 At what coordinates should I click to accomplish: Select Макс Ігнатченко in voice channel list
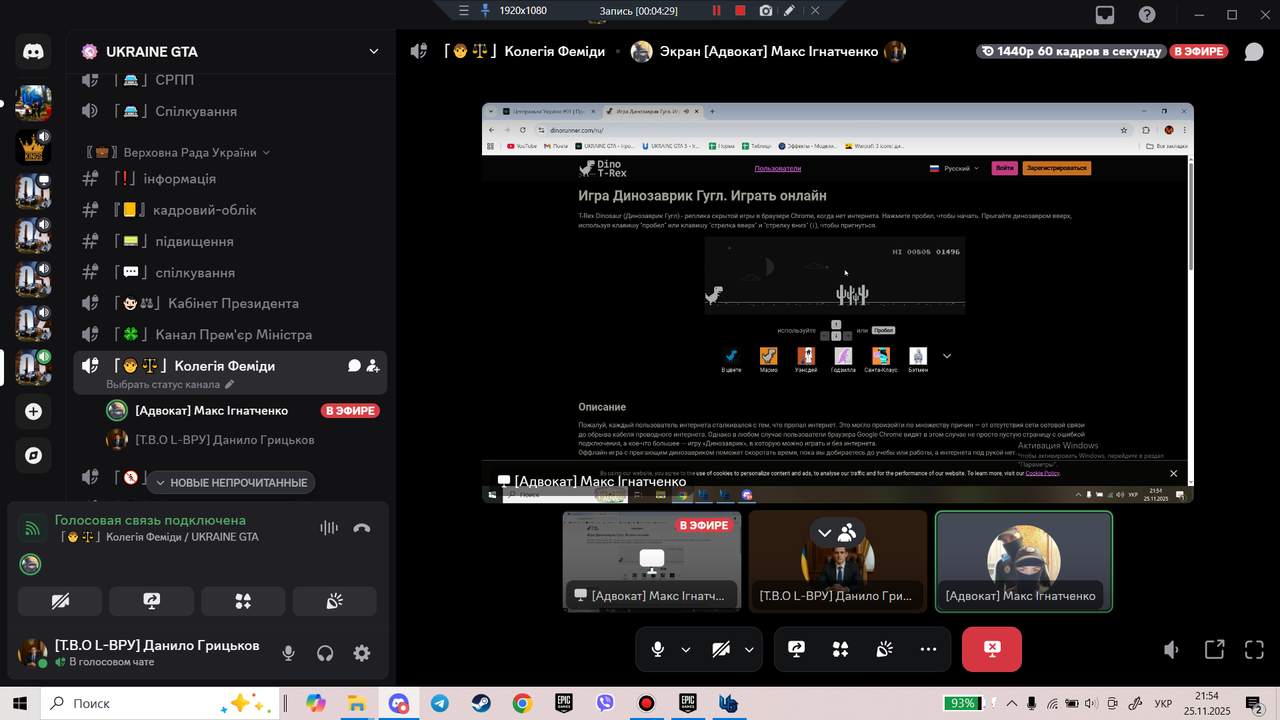(243, 411)
